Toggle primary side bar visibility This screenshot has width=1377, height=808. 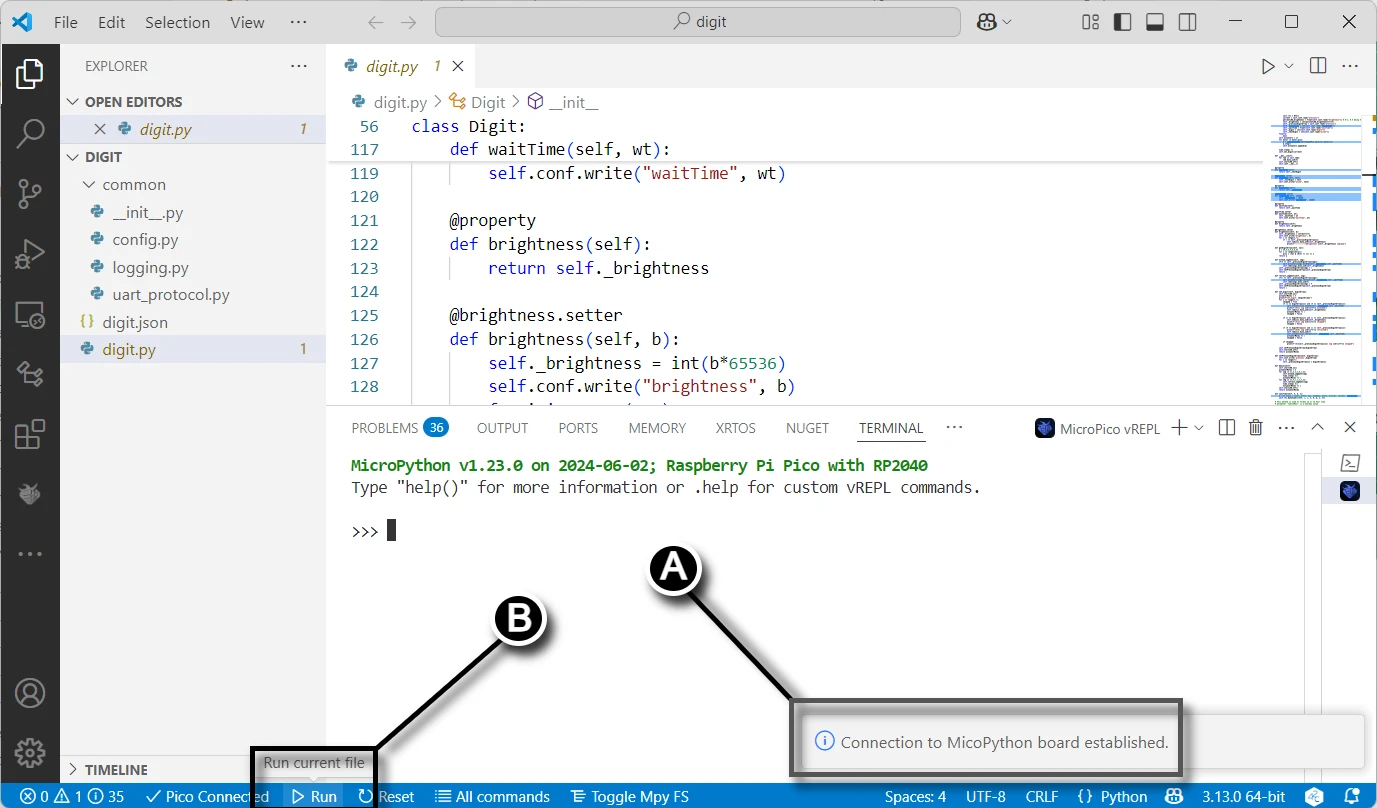pyautogui.click(x=1123, y=22)
